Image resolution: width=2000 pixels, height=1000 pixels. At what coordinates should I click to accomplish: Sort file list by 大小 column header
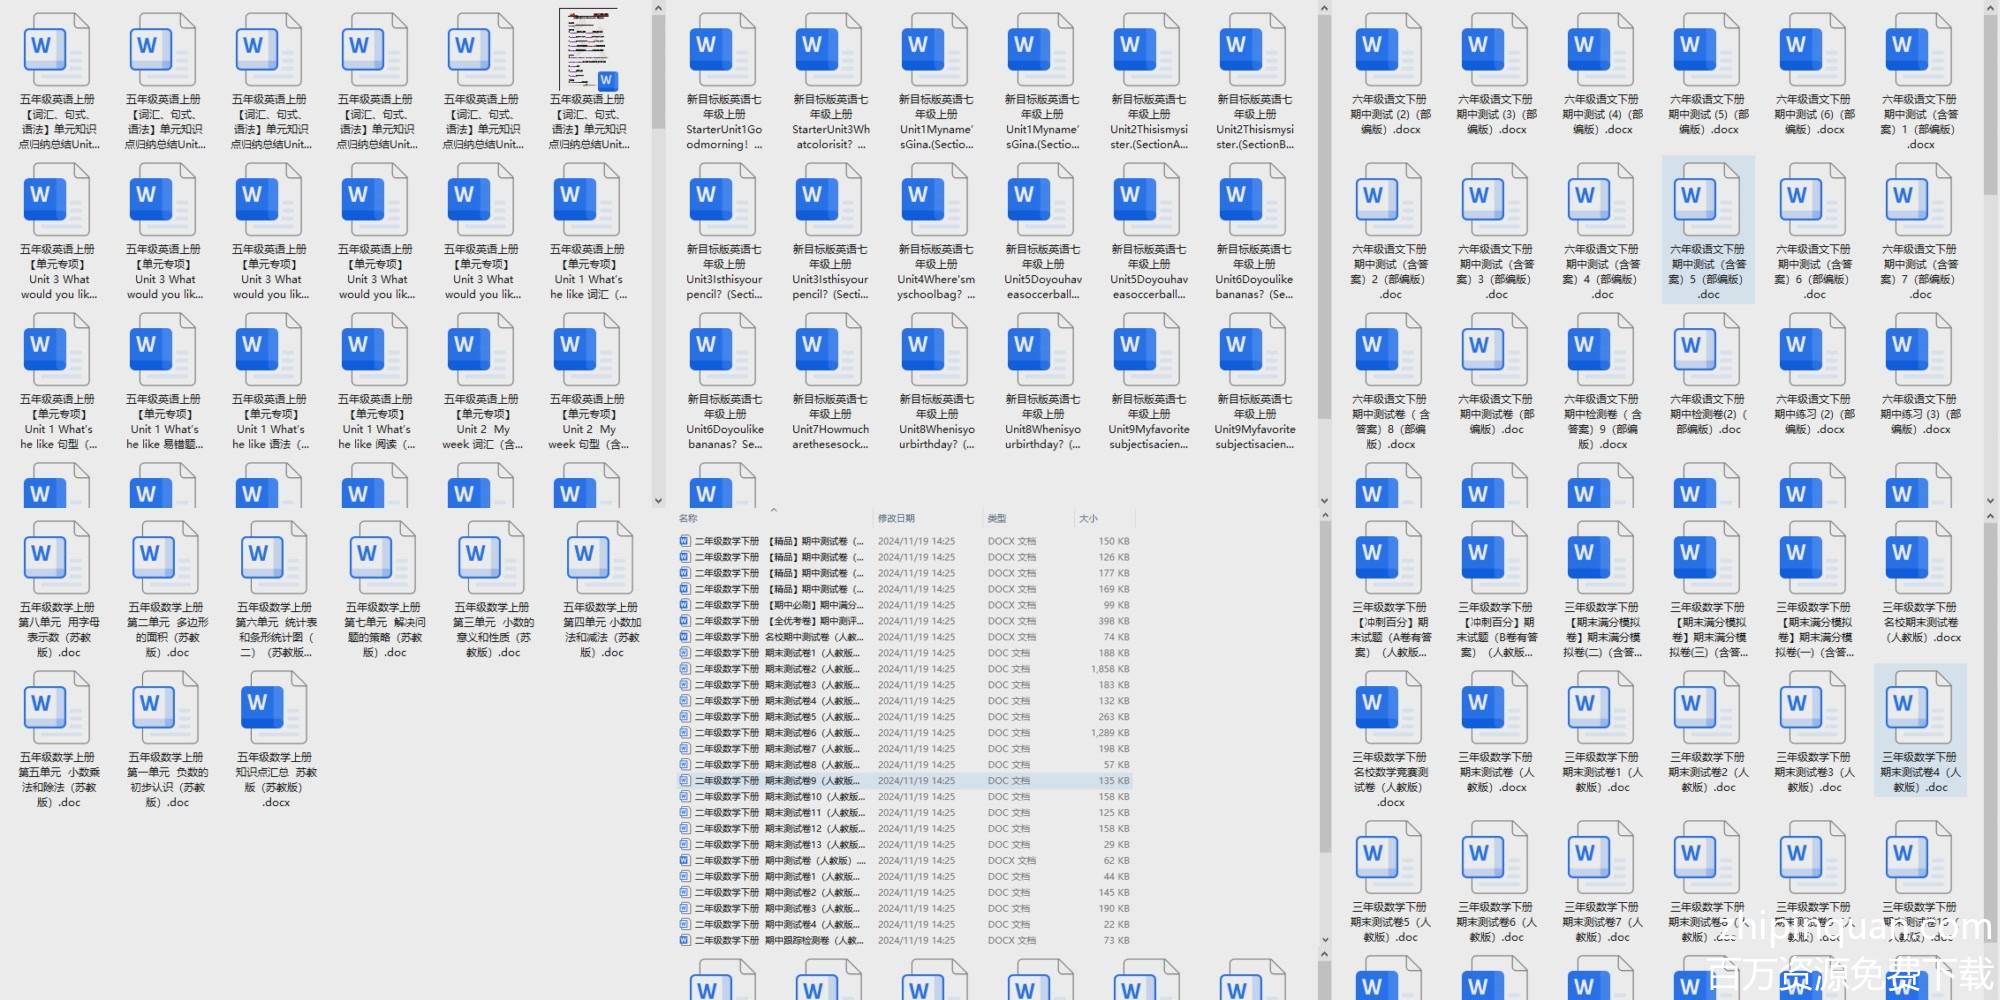point(1088,518)
